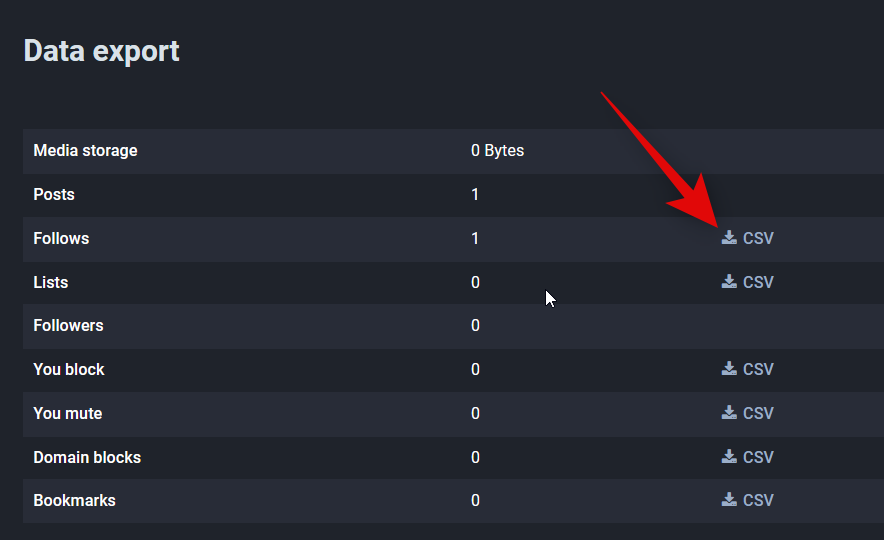Click the Followers row label

(x=68, y=325)
